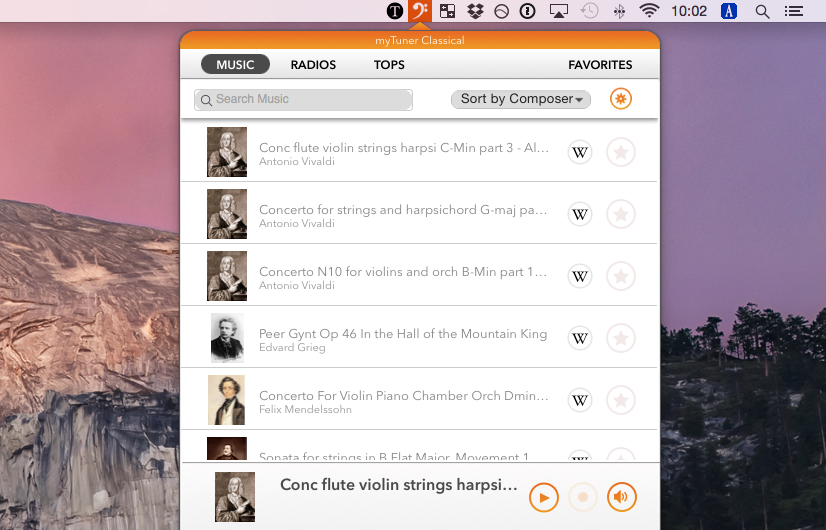The height and width of the screenshot is (530, 826).
Task: Click Vivaldi portrait beside Concerto N10 for violins
Action: pyautogui.click(x=227, y=276)
